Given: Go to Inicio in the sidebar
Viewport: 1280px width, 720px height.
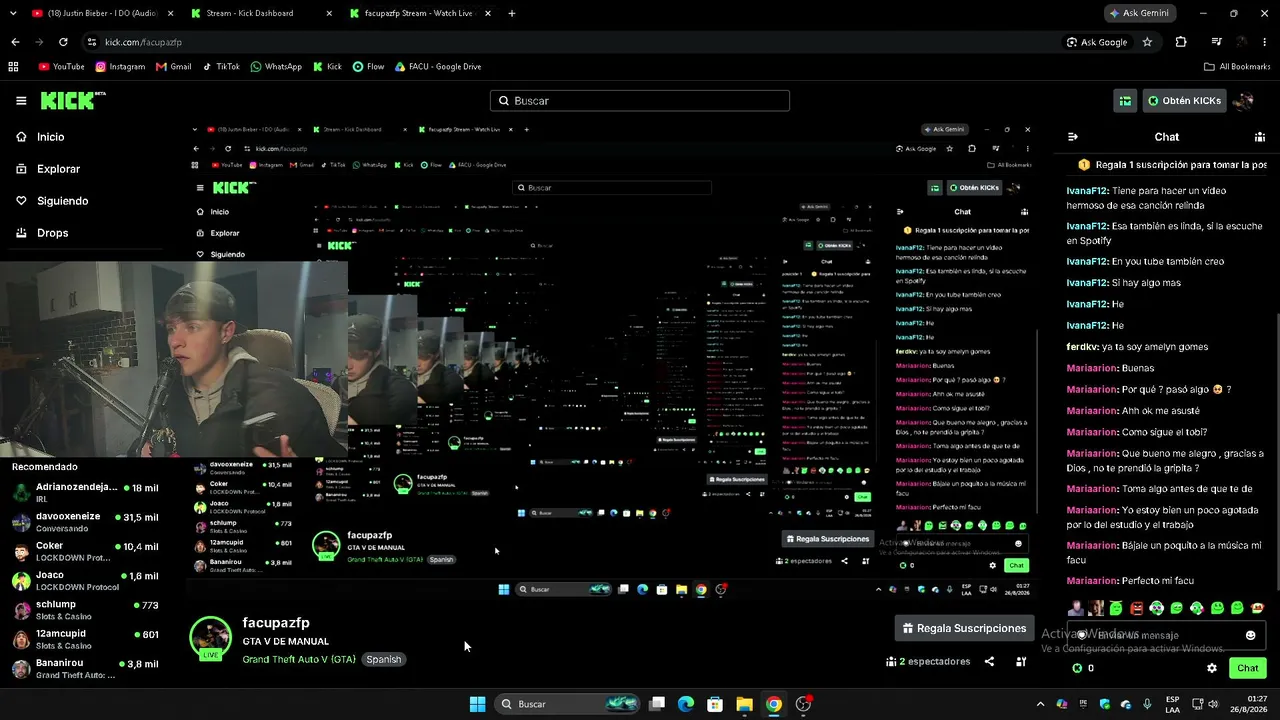Looking at the screenshot, I should coord(50,137).
